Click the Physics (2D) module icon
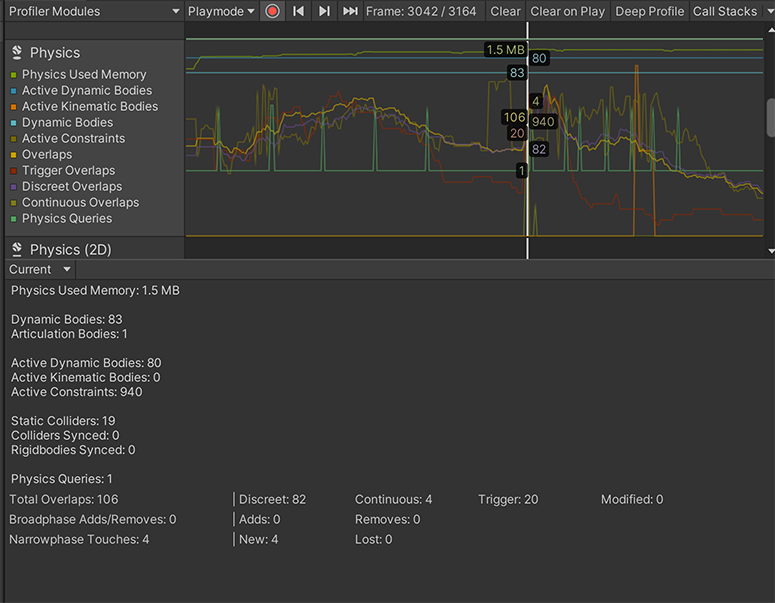Viewport: 775px width, 603px height. (x=17, y=249)
